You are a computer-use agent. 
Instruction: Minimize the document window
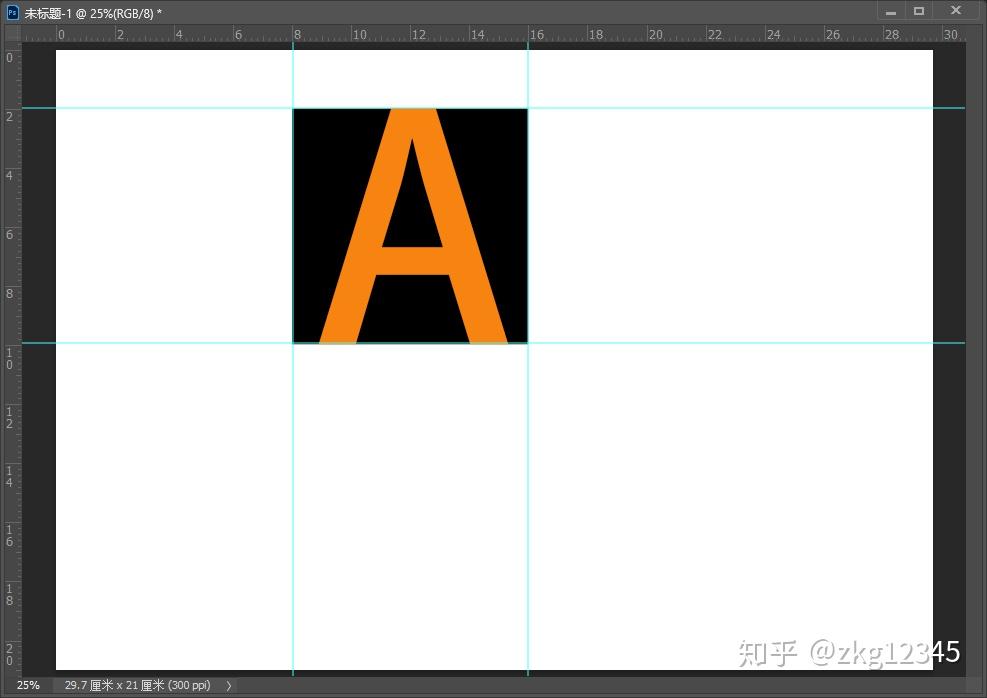pos(891,11)
